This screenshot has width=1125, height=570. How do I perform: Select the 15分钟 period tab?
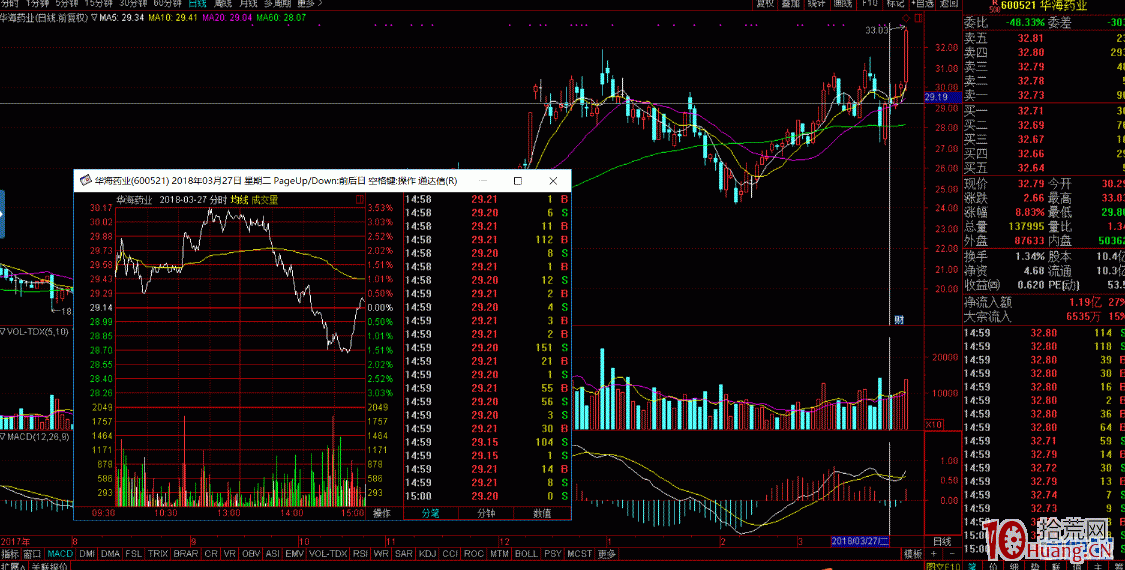[98, 3]
